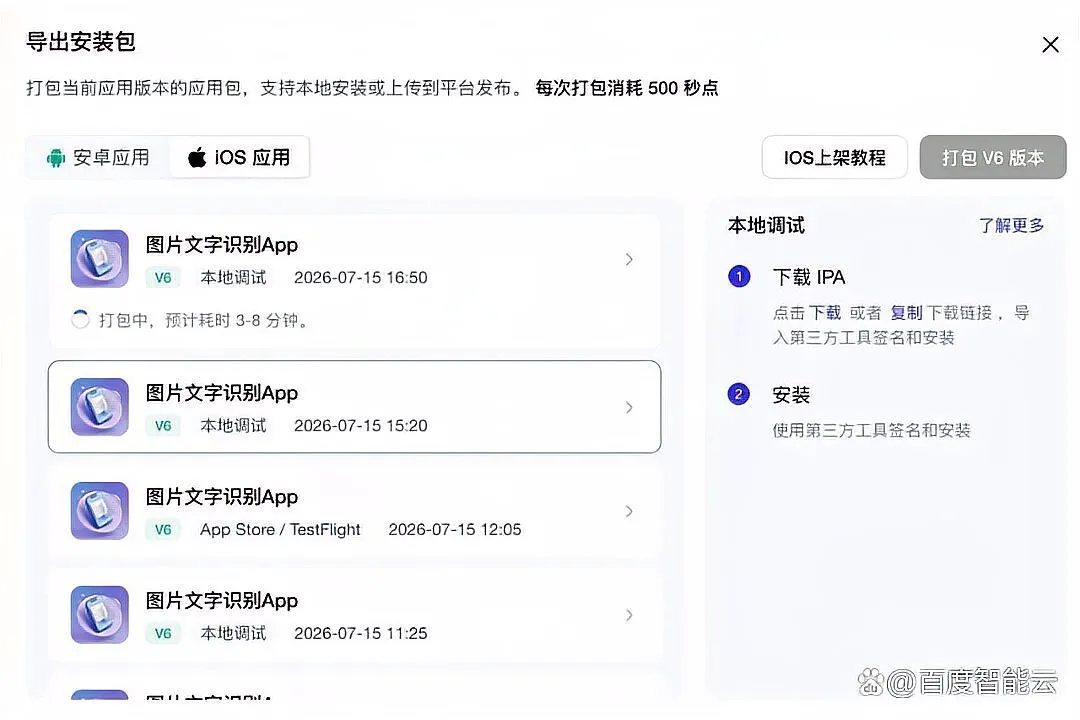Click 本地调试 label in the 15:20 row

pos(233,426)
